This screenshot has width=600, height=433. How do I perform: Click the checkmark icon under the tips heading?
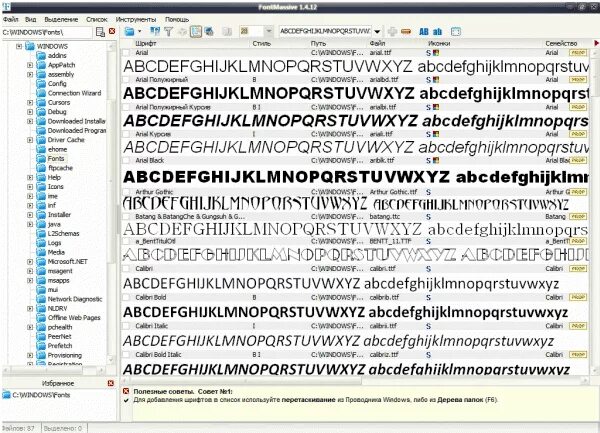[x=126, y=400]
